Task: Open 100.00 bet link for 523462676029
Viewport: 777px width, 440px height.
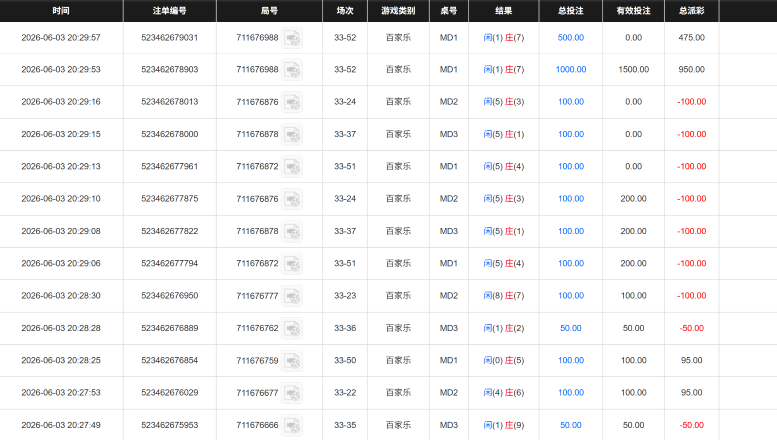Action: point(571,392)
